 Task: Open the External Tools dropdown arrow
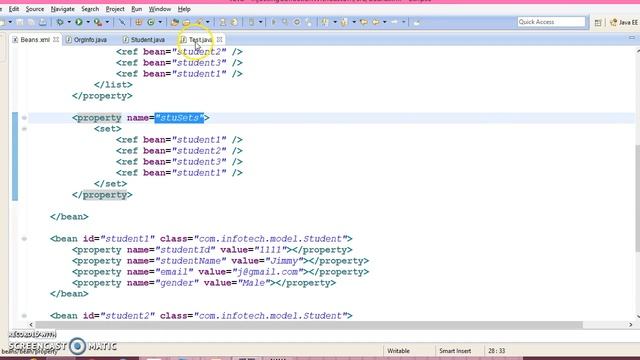click(x=107, y=22)
